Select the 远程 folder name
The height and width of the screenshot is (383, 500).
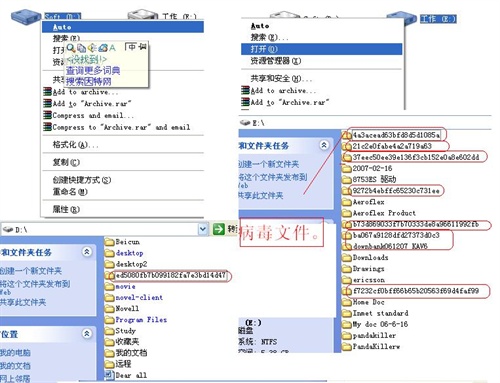pos(123,364)
